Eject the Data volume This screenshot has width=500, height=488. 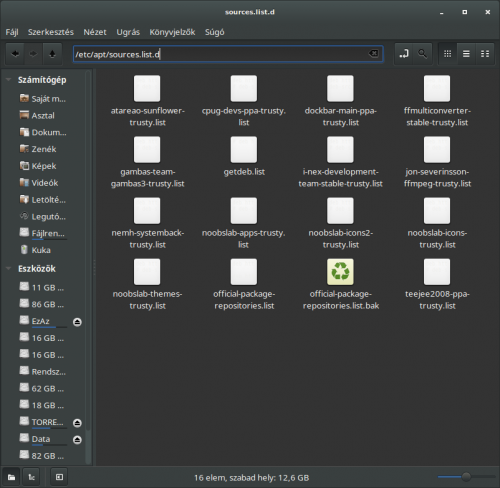pyautogui.click(x=77, y=440)
